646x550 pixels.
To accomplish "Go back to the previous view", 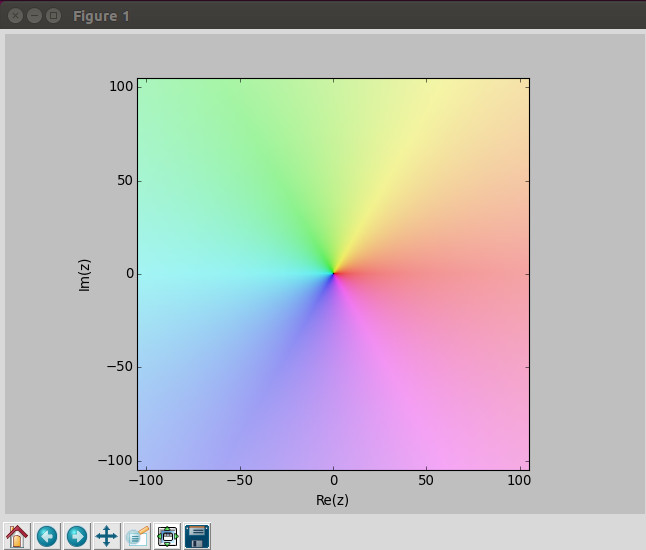I will coord(47,536).
